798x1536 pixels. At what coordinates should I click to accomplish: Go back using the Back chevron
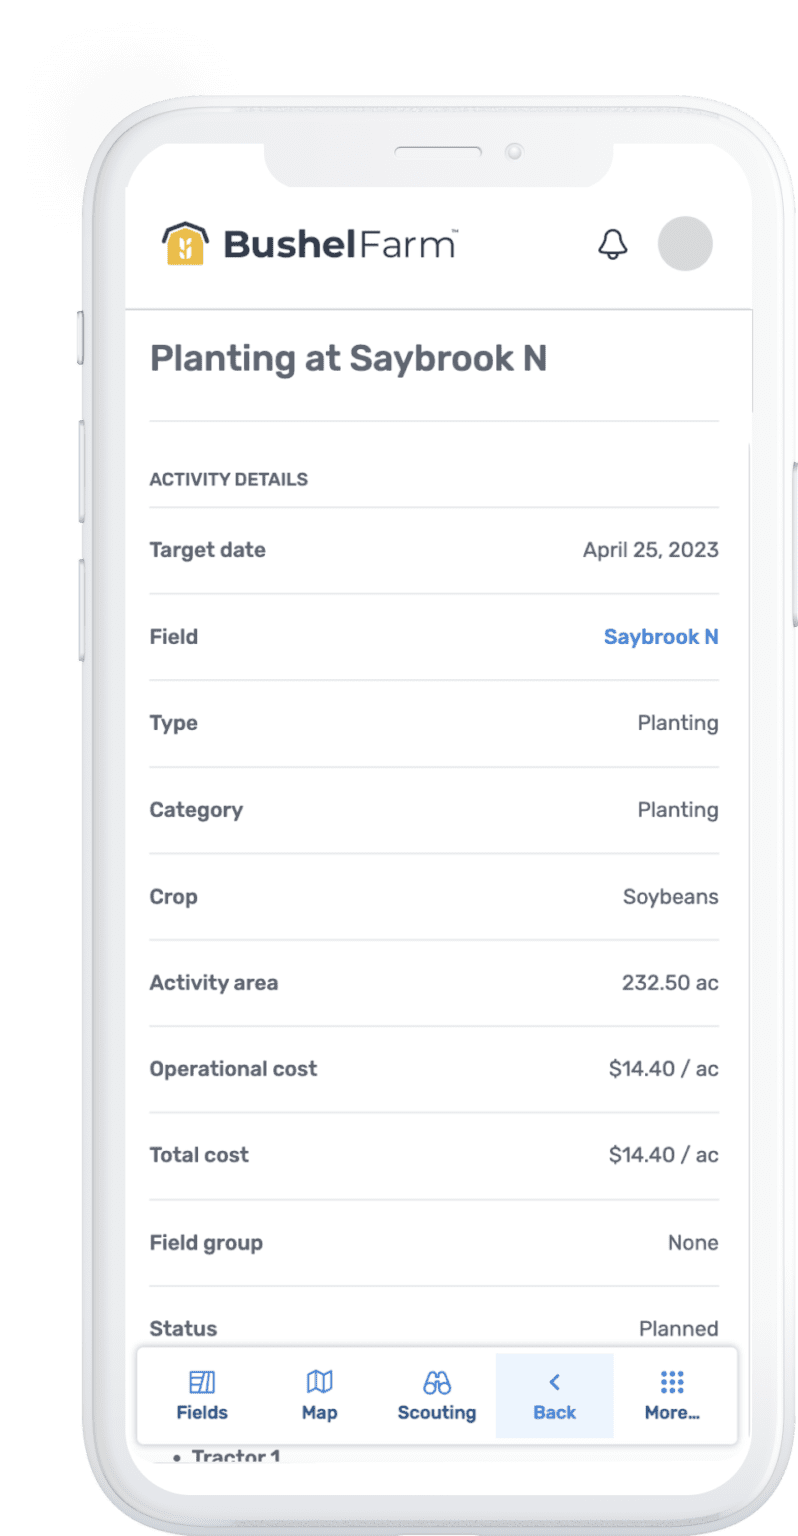click(554, 1384)
